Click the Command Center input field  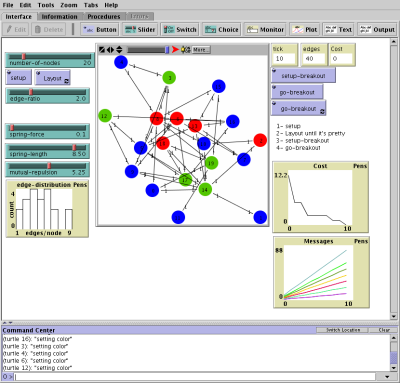tap(195, 377)
